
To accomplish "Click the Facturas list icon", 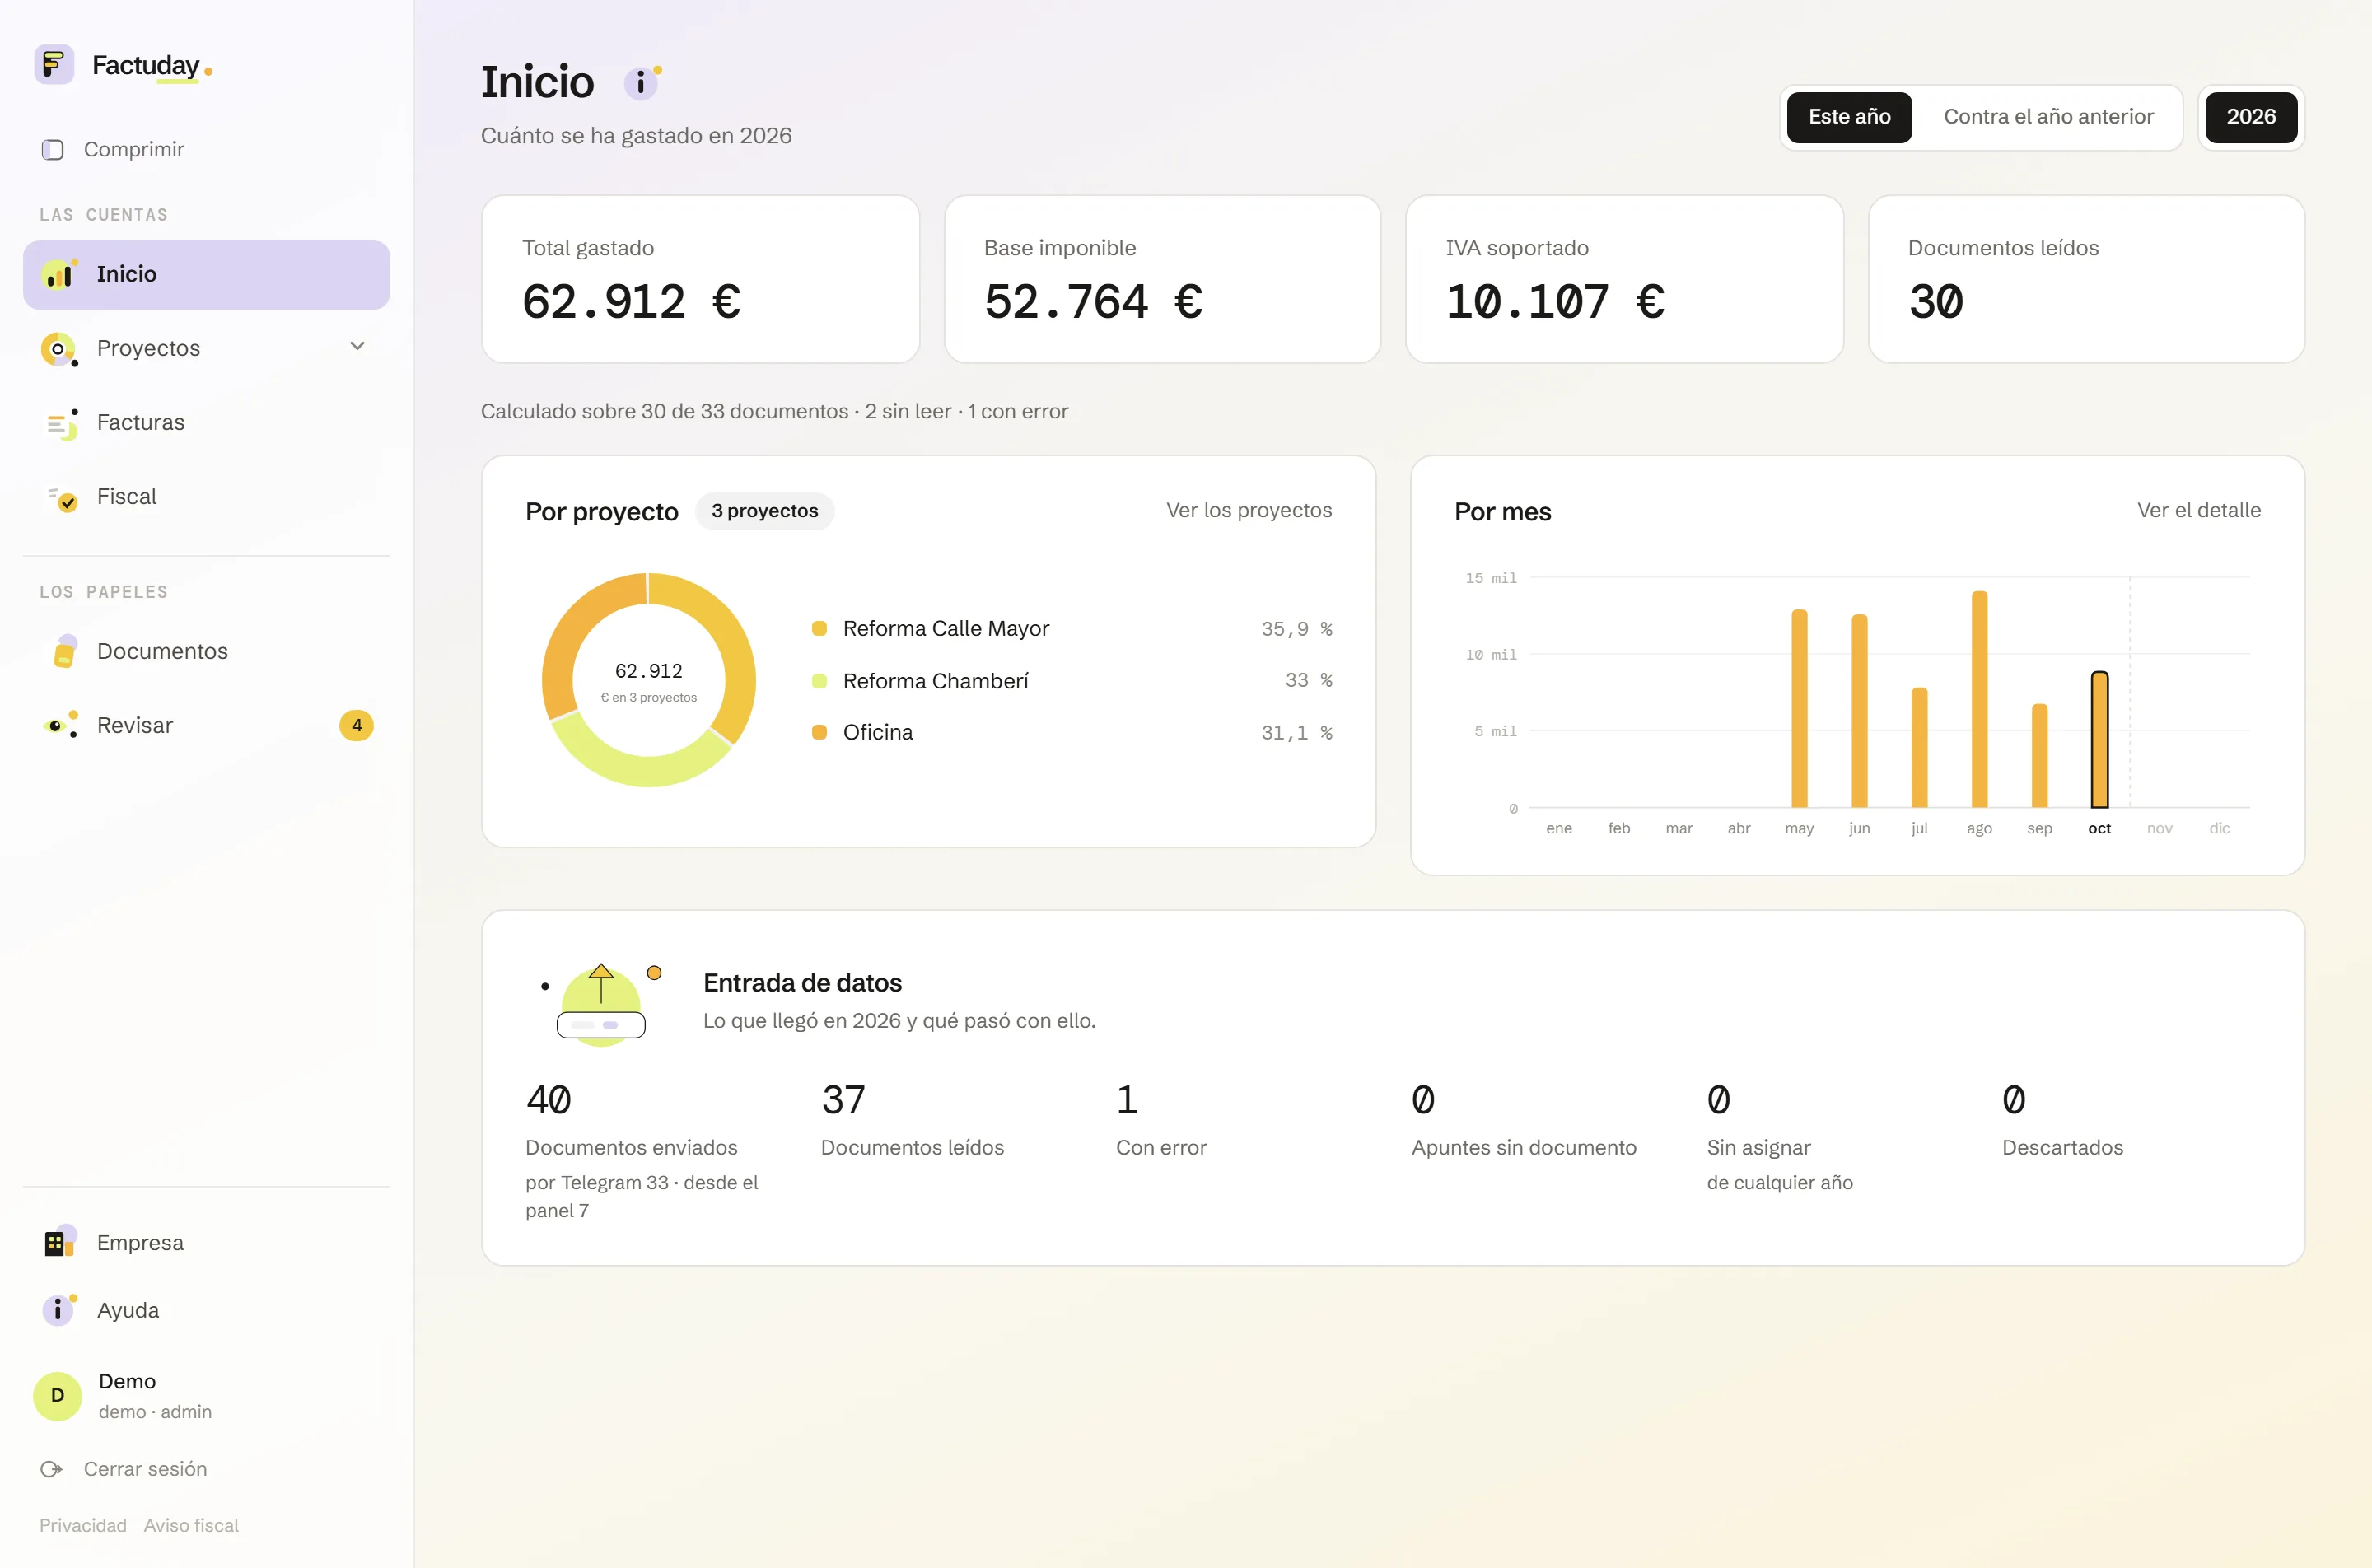I will [62, 424].
